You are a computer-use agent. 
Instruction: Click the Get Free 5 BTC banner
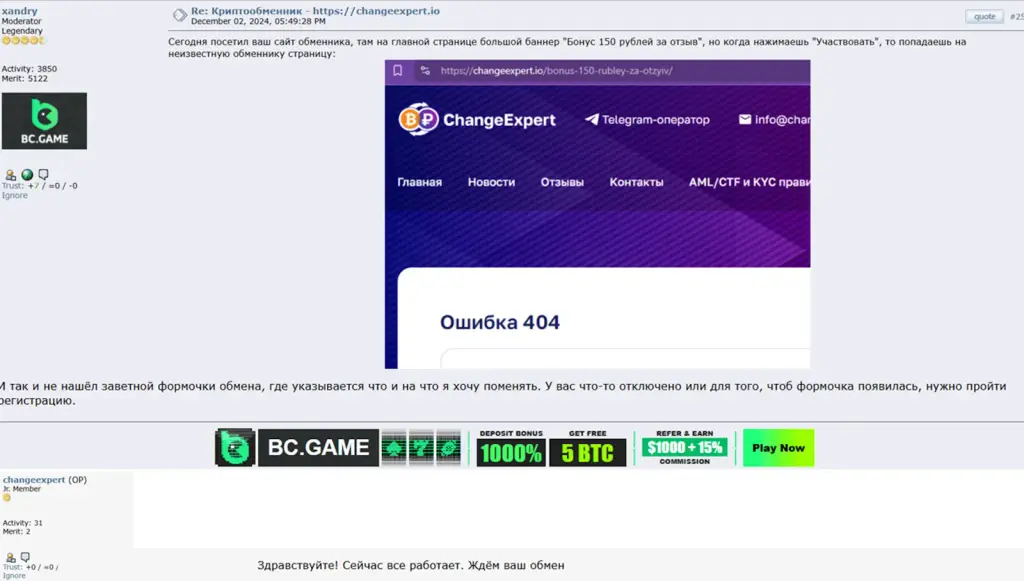[587, 447]
